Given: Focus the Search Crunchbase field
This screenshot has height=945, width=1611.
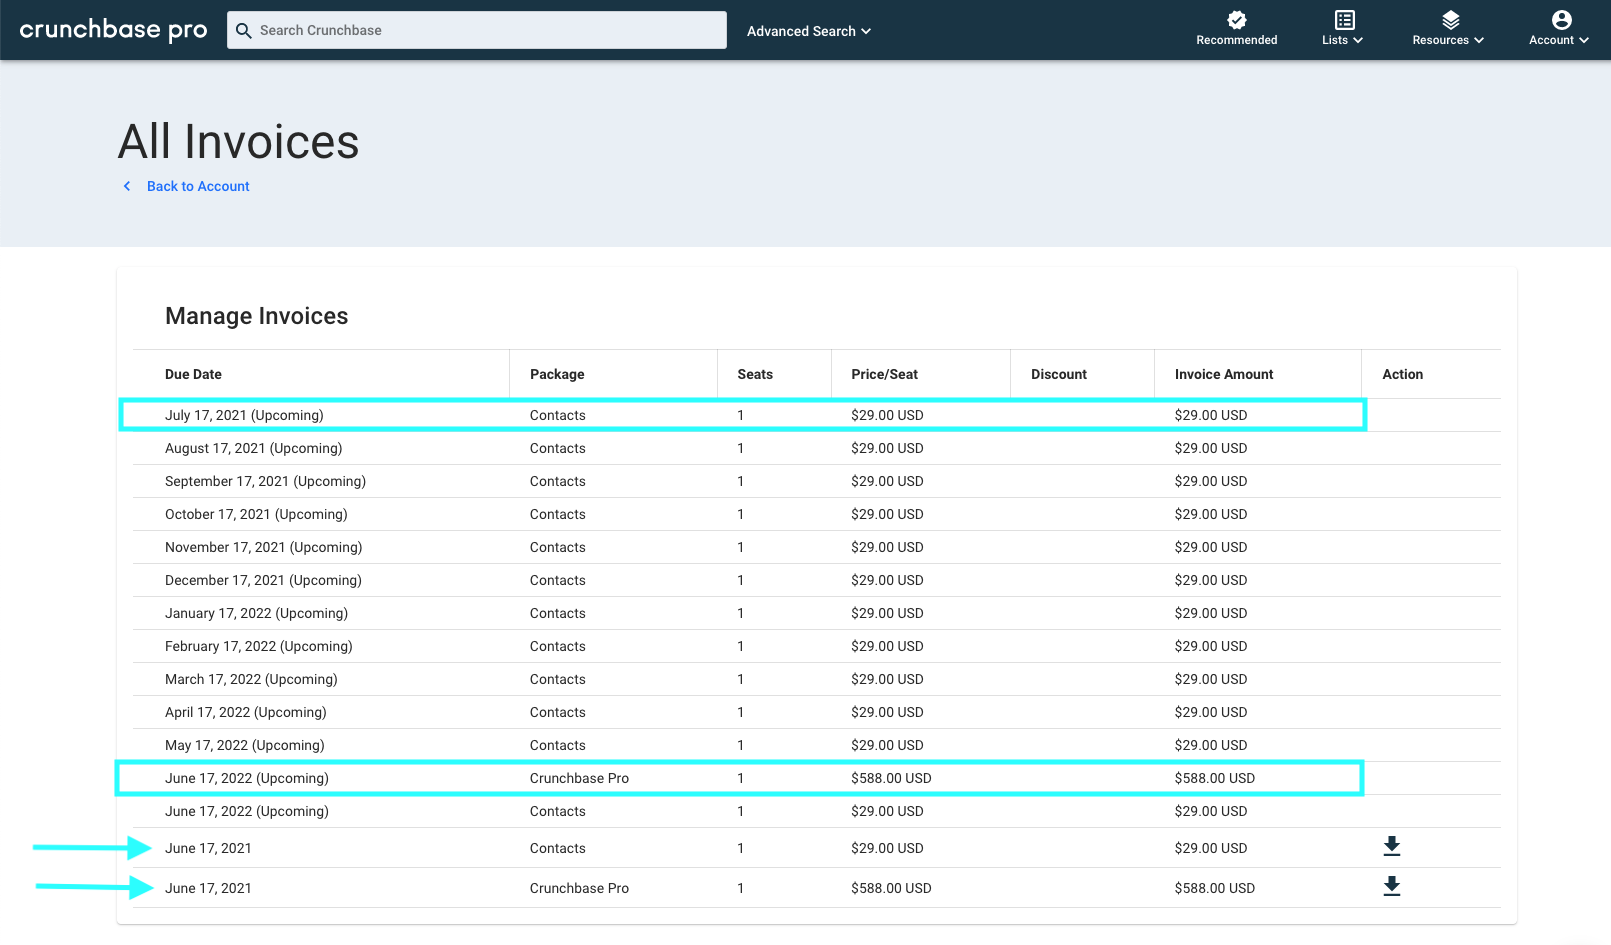Looking at the screenshot, I should pos(477,30).
